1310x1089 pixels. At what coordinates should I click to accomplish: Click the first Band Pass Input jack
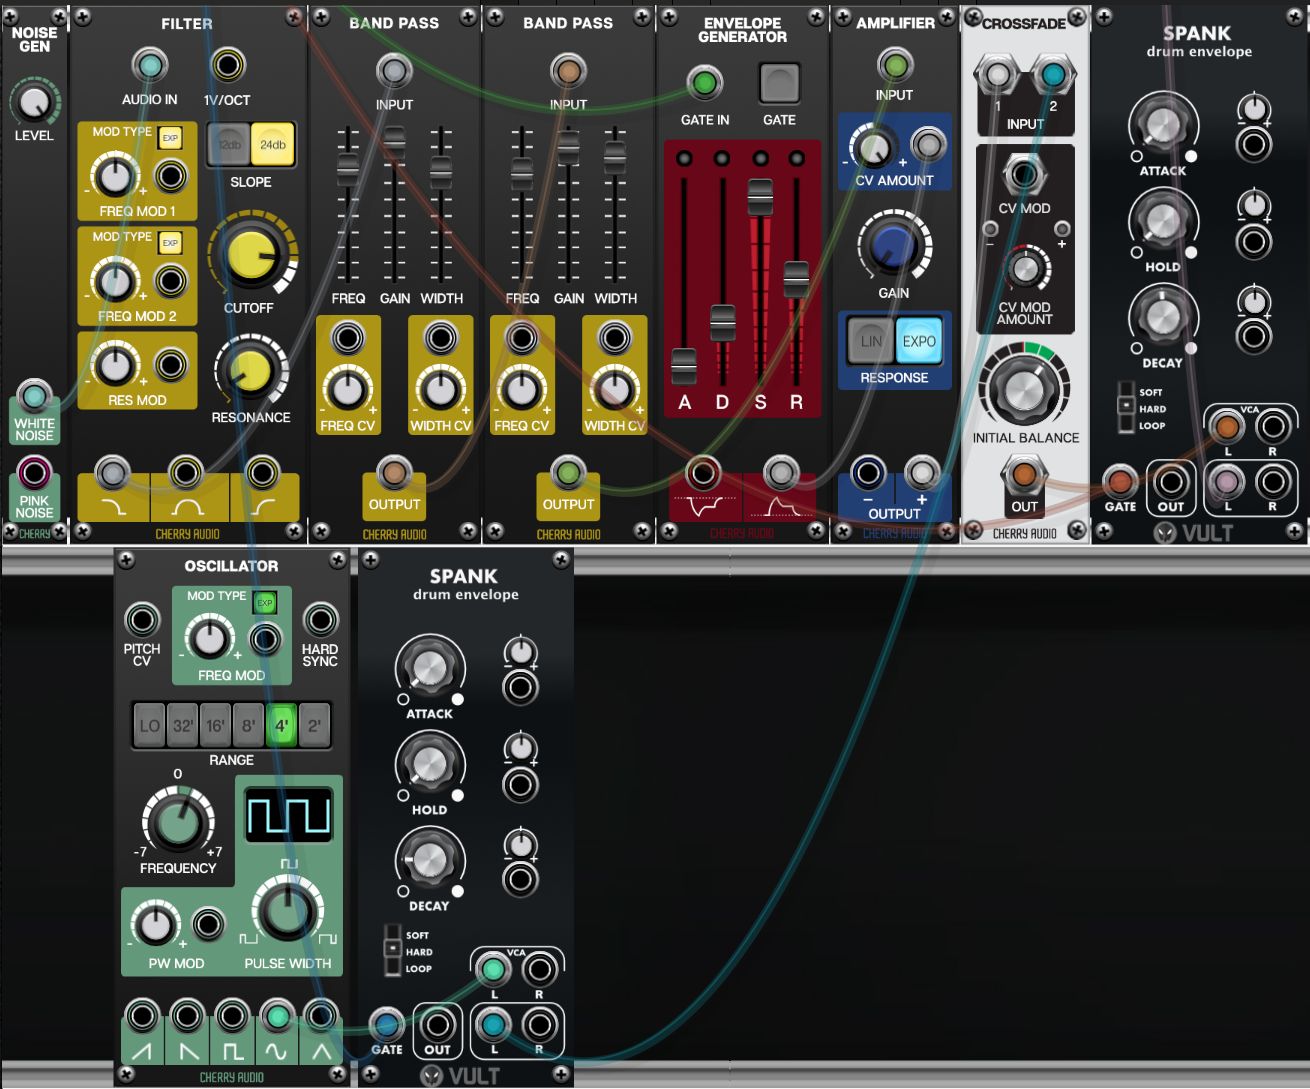(394, 71)
